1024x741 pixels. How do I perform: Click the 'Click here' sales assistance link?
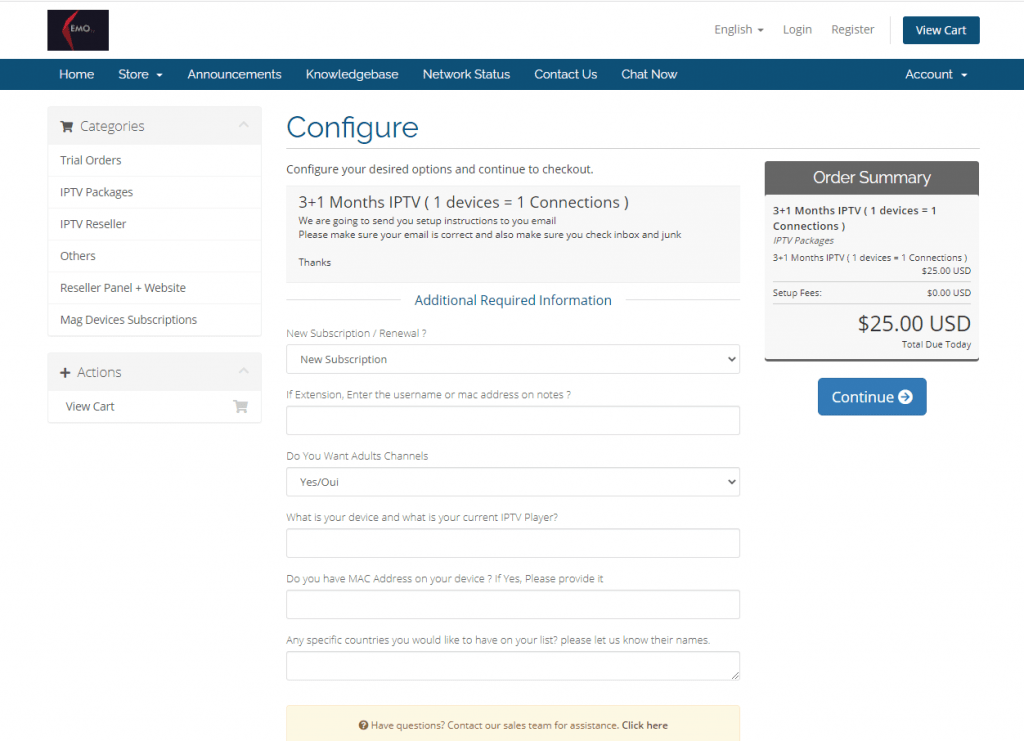click(x=645, y=725)
